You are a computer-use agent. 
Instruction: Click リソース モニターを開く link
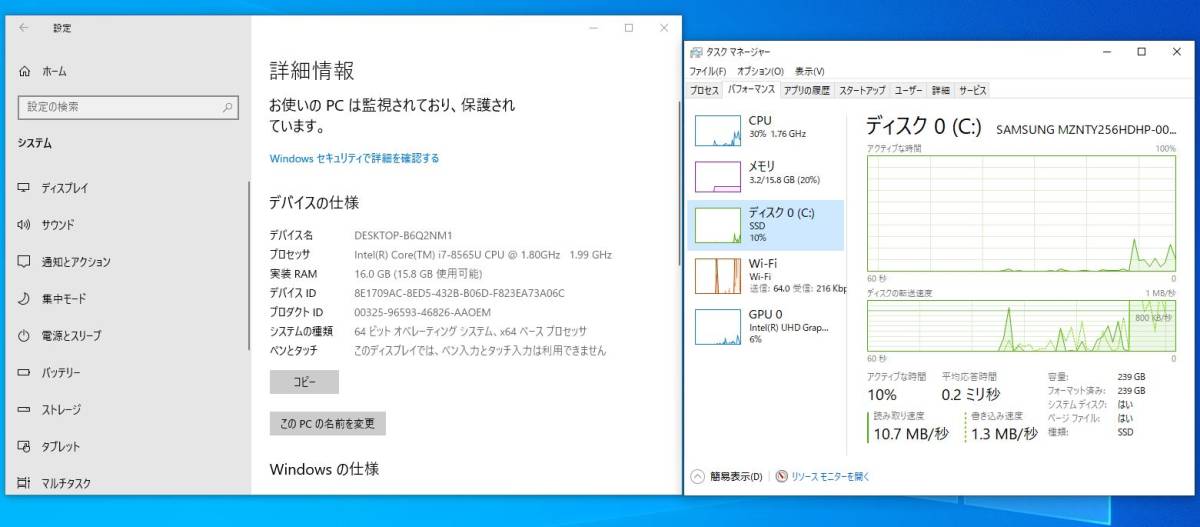point(830,477)
